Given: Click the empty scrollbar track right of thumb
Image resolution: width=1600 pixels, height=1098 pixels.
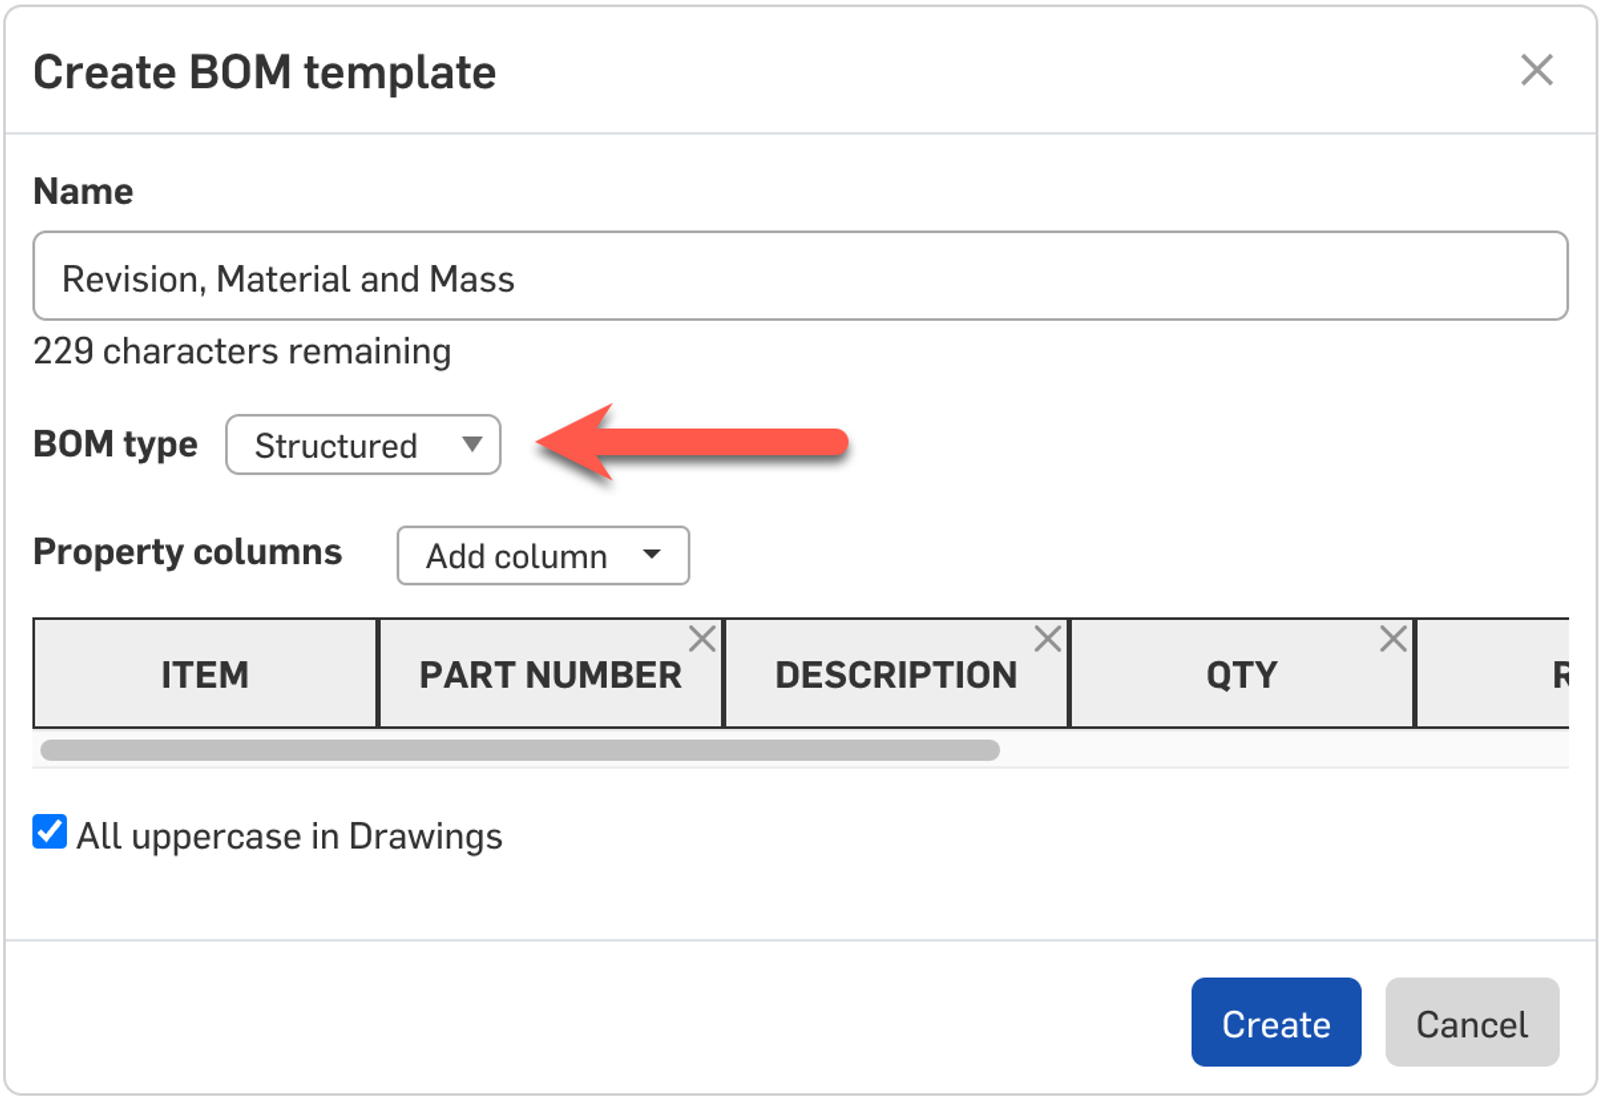Looking at the screenshot, I should pos(1280,750).
